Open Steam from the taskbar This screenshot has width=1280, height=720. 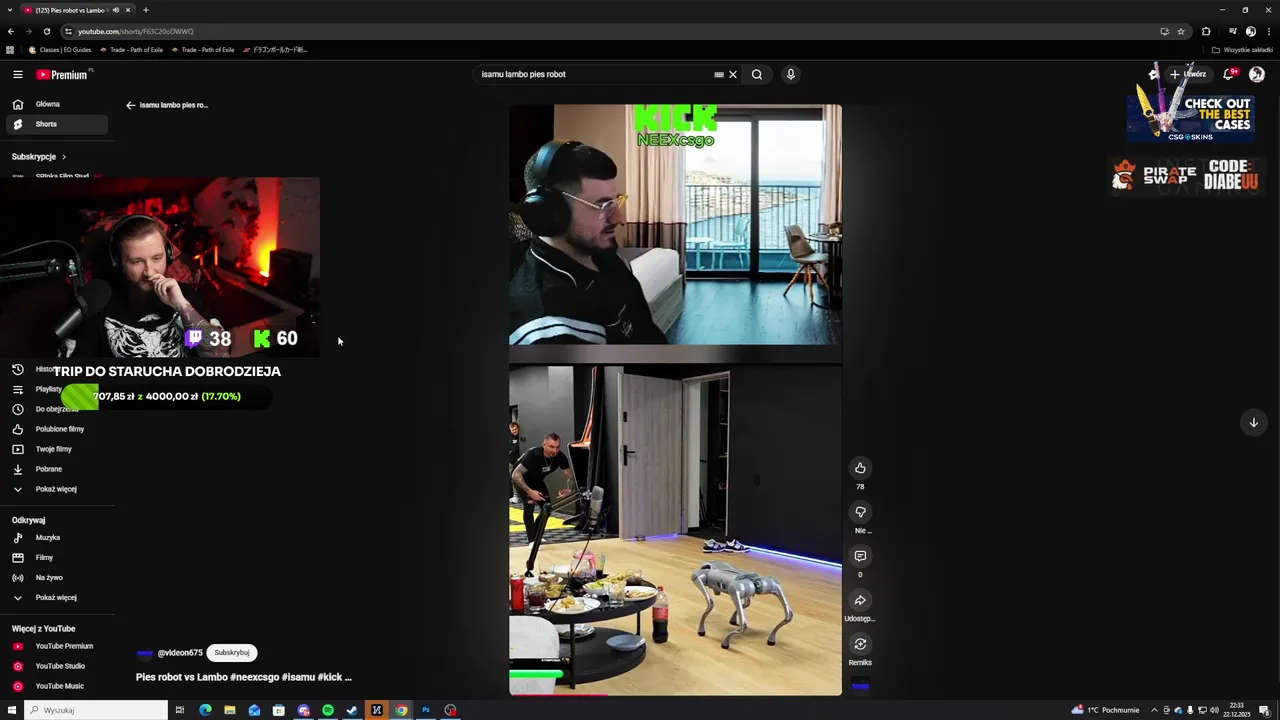click(352, 710)
